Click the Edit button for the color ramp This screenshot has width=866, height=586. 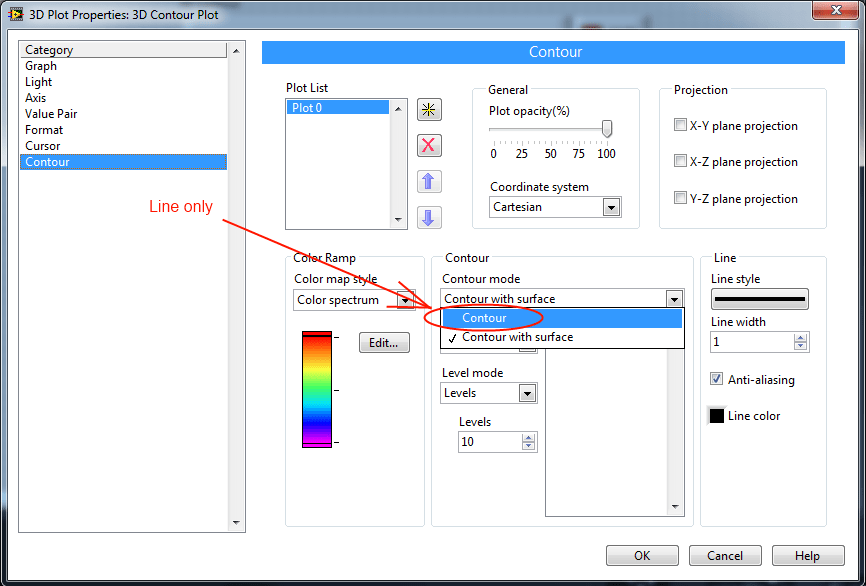coord(384,342)
